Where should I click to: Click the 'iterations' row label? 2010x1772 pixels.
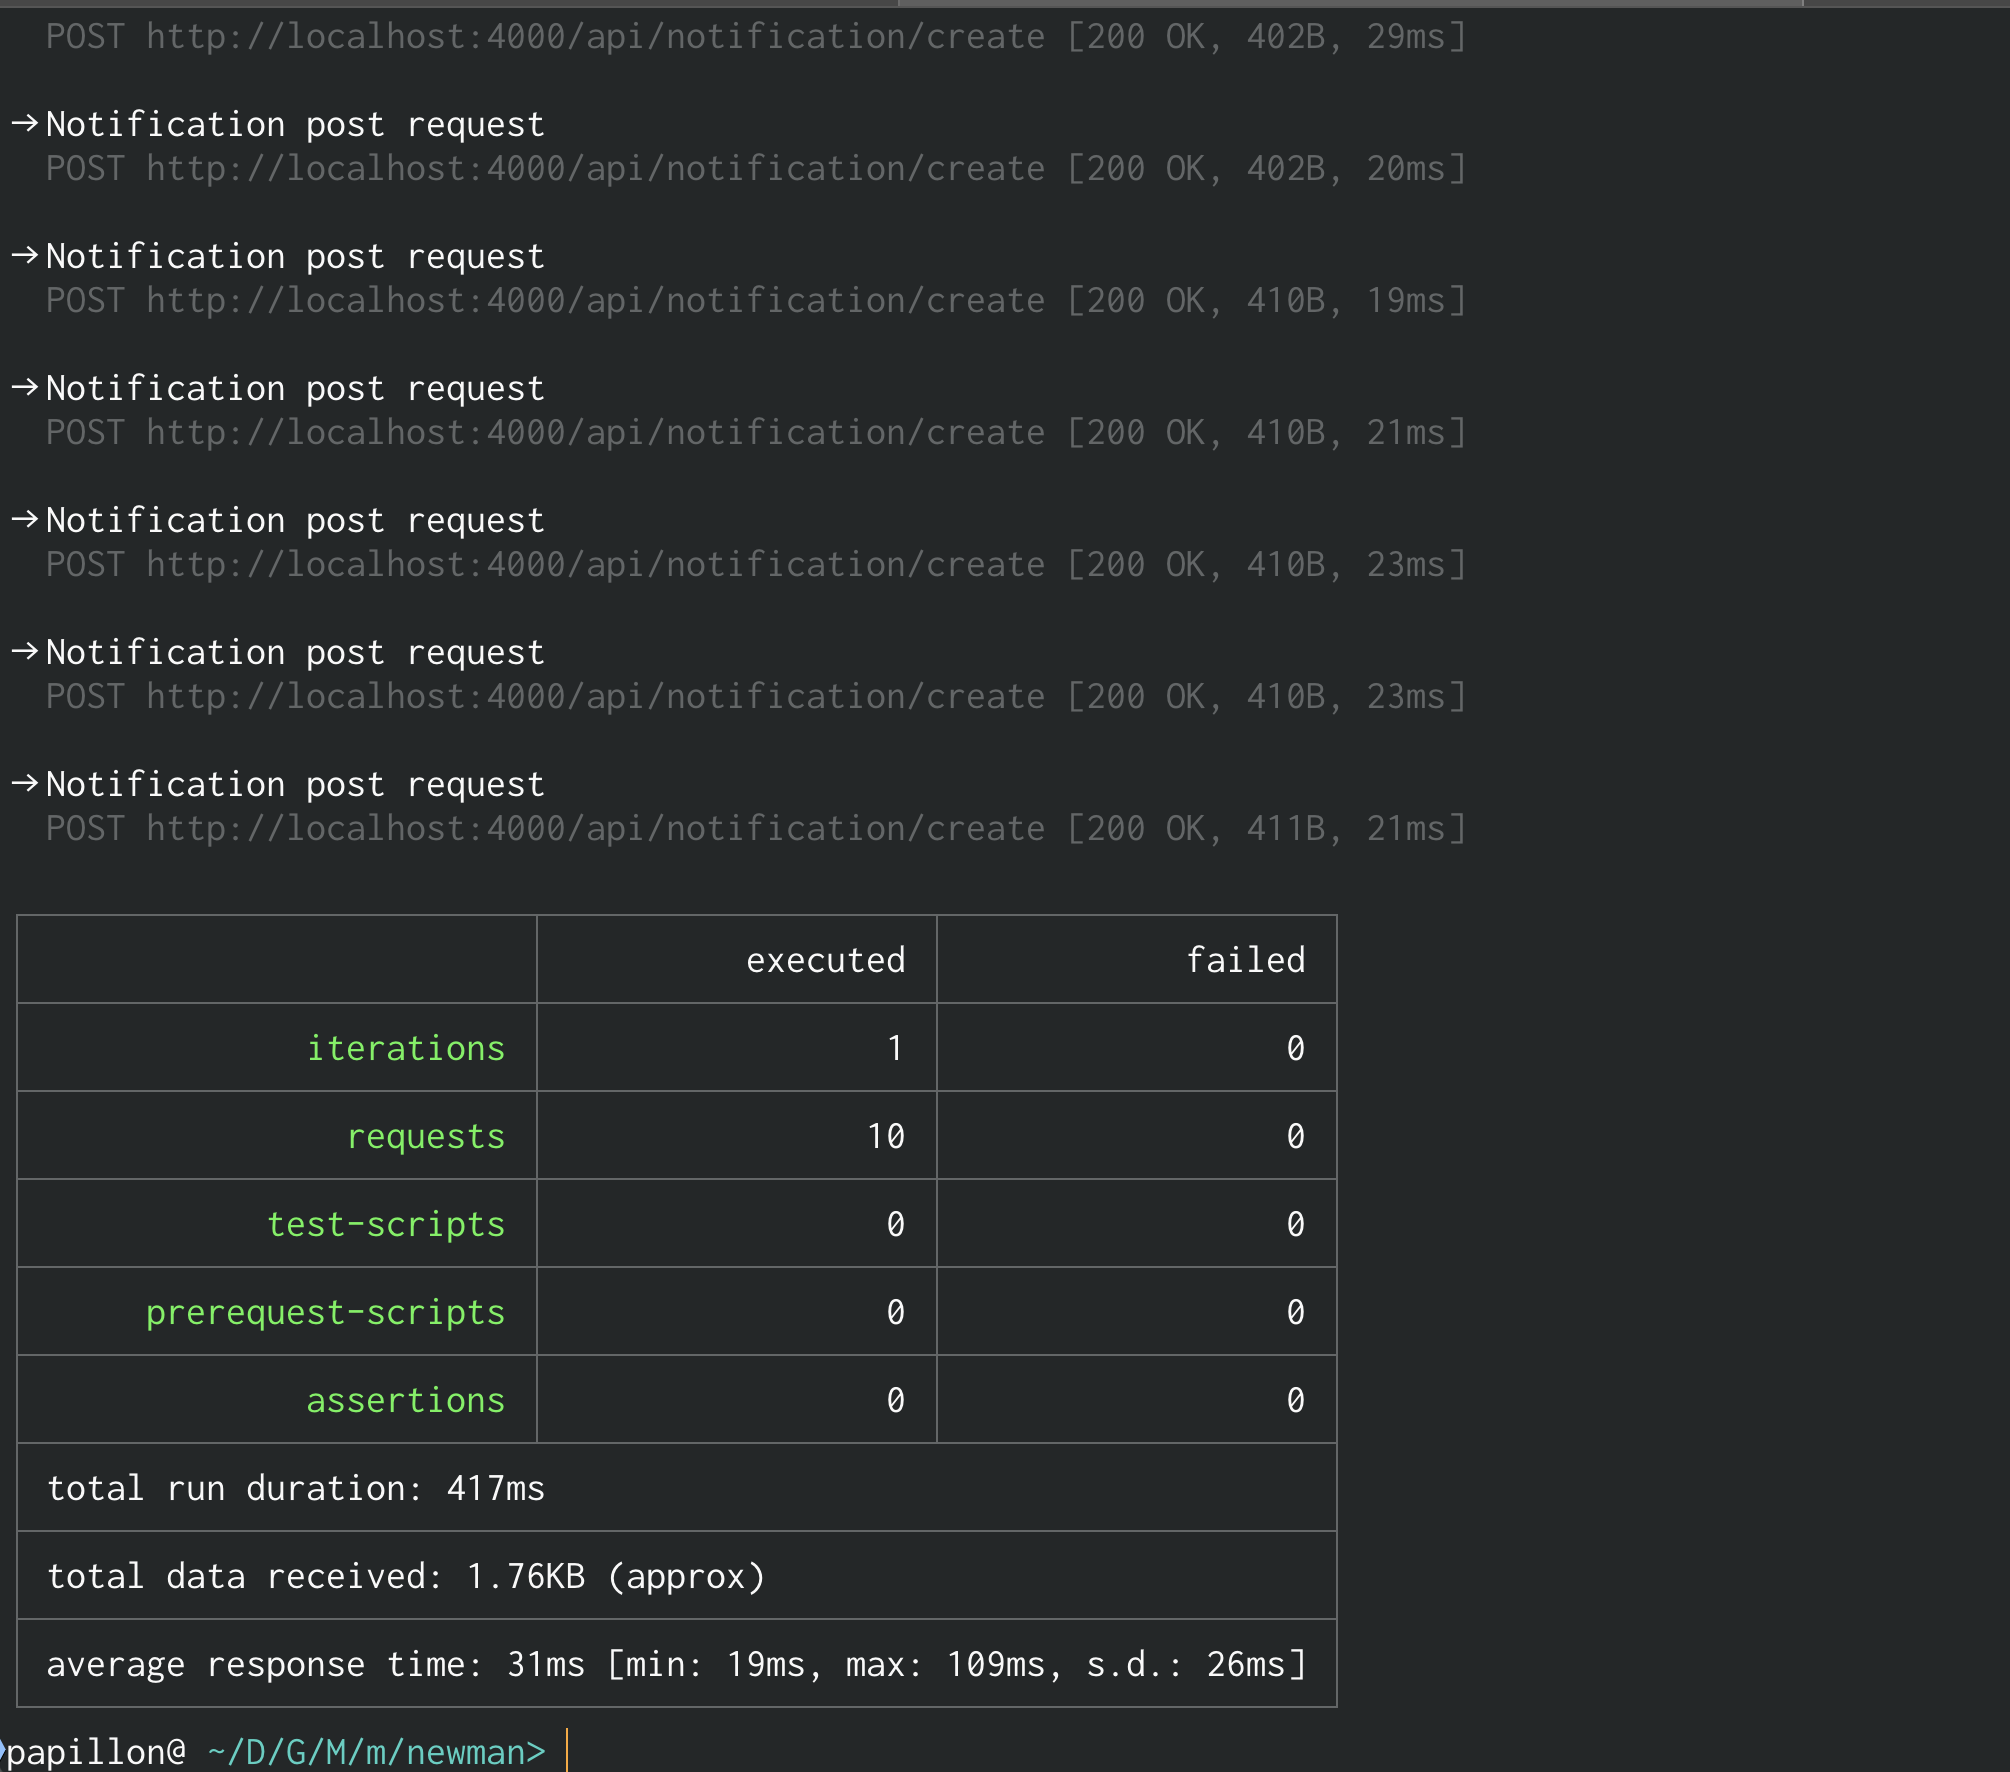[x=405, y=1048]
